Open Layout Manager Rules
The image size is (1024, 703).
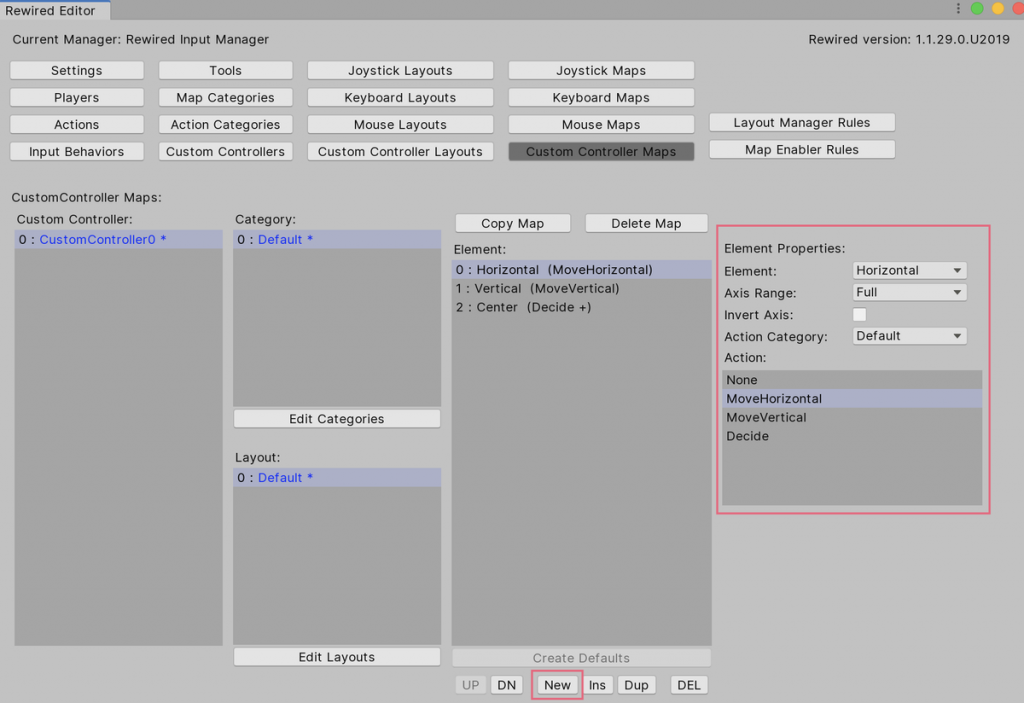802,122
